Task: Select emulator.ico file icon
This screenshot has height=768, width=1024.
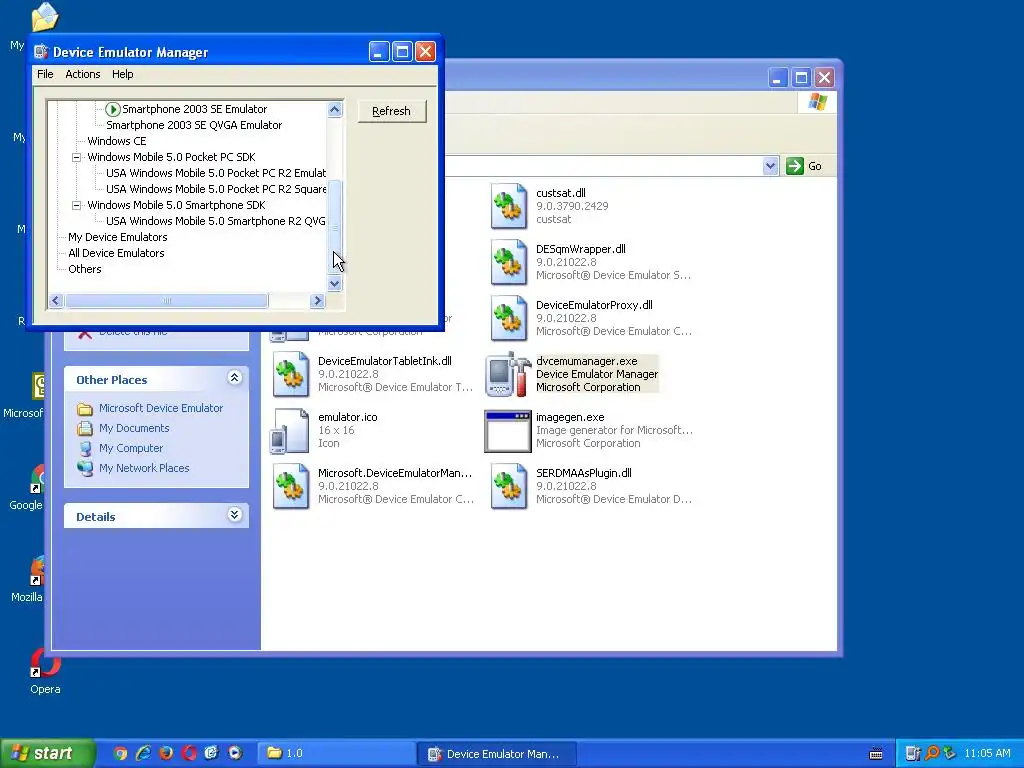Action: 290,430
